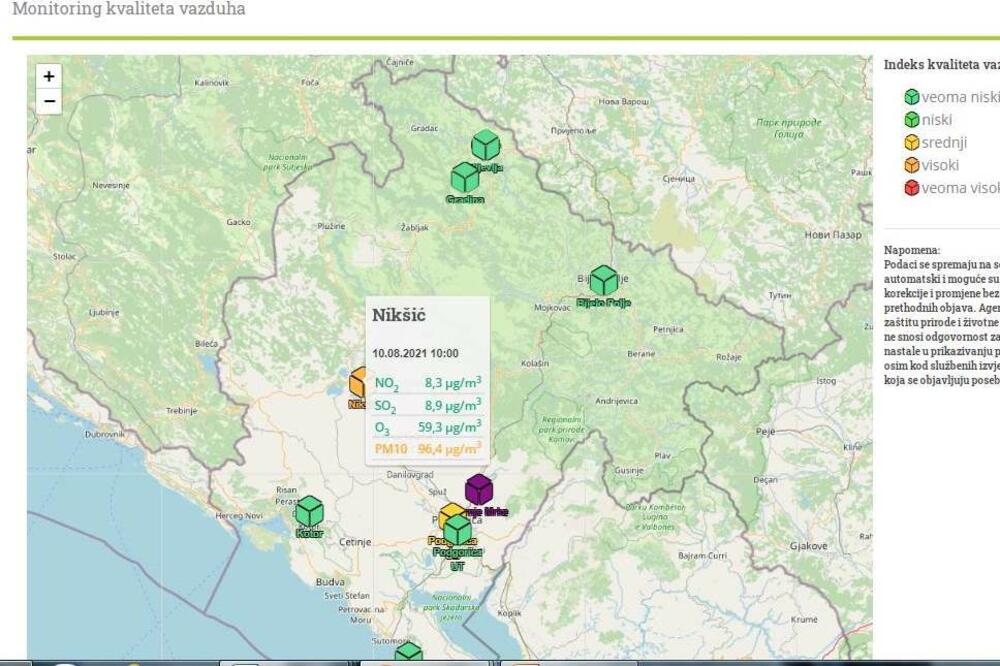Click the orange Nikšić station marker
Viewport: 1000px width, 666px height.
[x=355, y=383]
